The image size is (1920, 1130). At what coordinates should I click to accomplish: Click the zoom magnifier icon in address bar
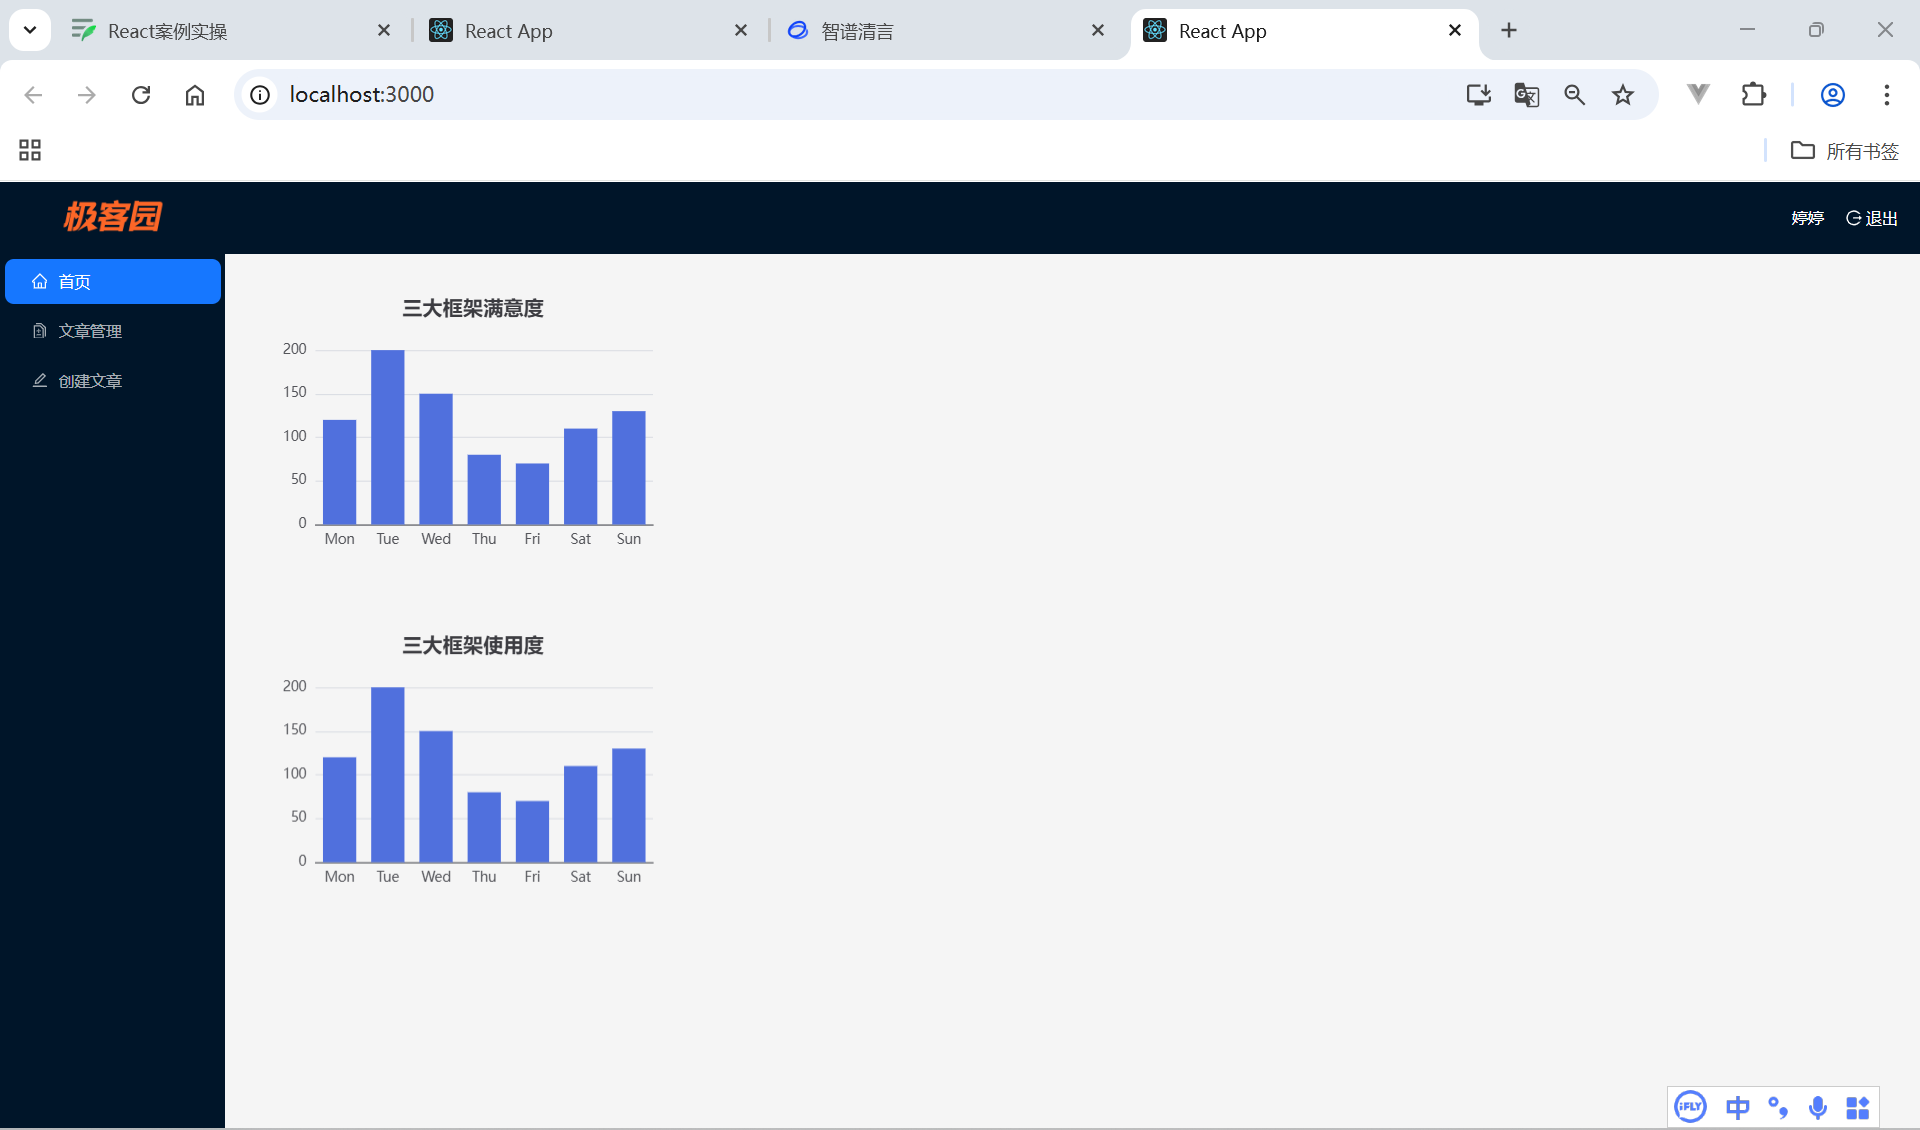click(x=1575, y=95)
